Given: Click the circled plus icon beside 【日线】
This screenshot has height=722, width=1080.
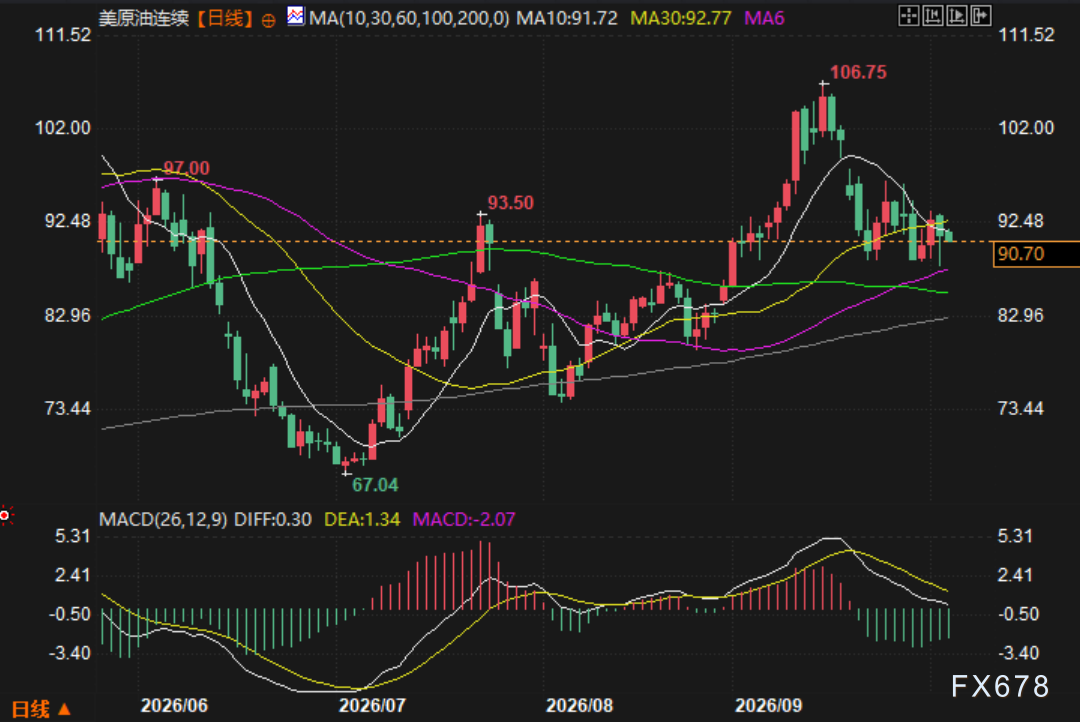Looking at the screenshot, I should coord(269,20).
